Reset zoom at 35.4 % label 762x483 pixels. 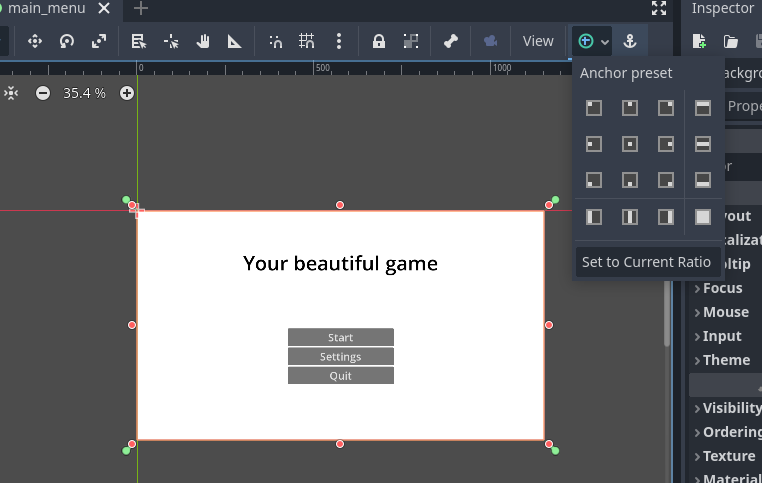pos(85,93)
